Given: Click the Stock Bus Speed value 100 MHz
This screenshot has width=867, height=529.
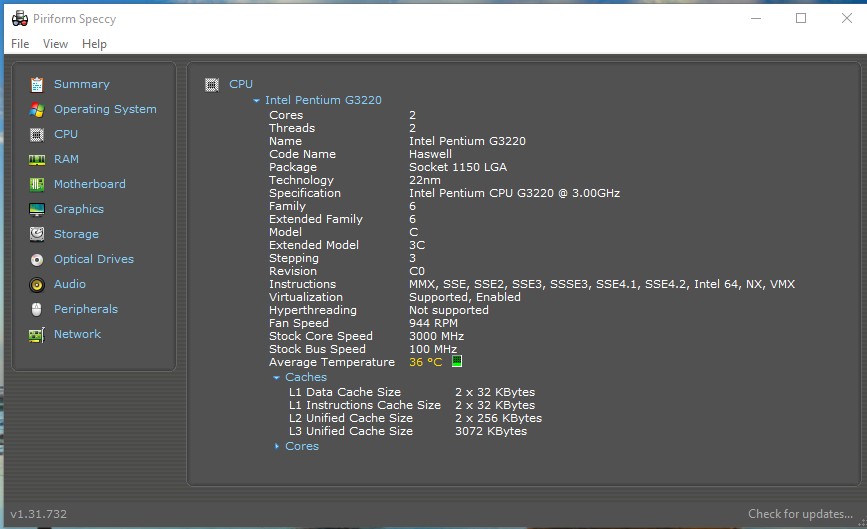Looking at the screenshot, I should click(x=433, y=349).
